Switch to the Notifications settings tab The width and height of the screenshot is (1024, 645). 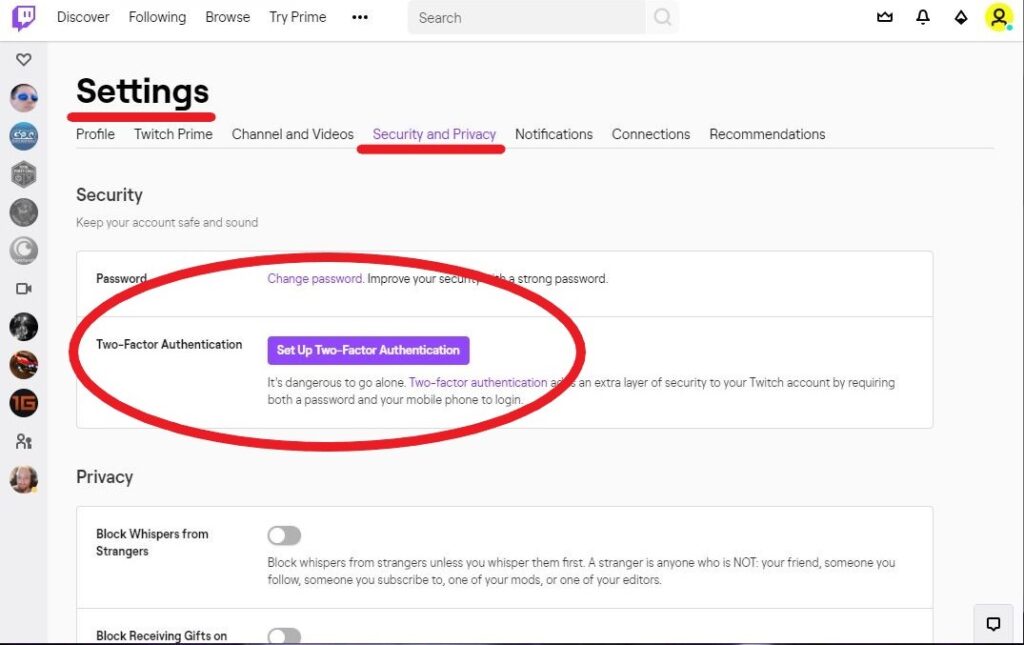(553, 134)
